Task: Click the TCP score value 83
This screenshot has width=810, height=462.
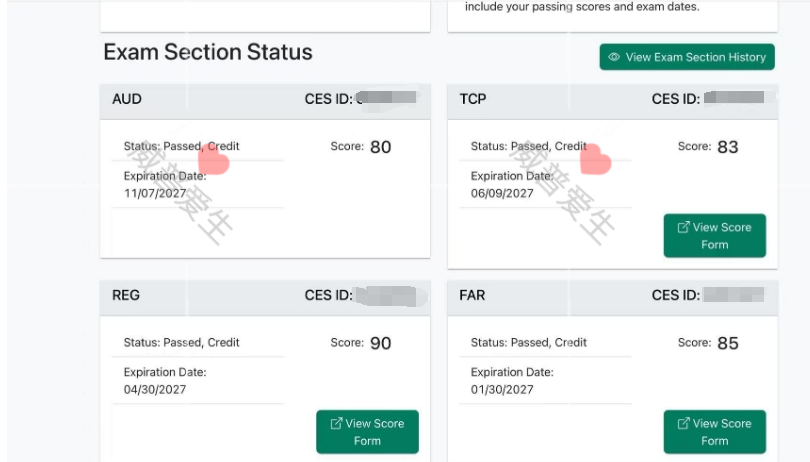Action: click(728, 147)
